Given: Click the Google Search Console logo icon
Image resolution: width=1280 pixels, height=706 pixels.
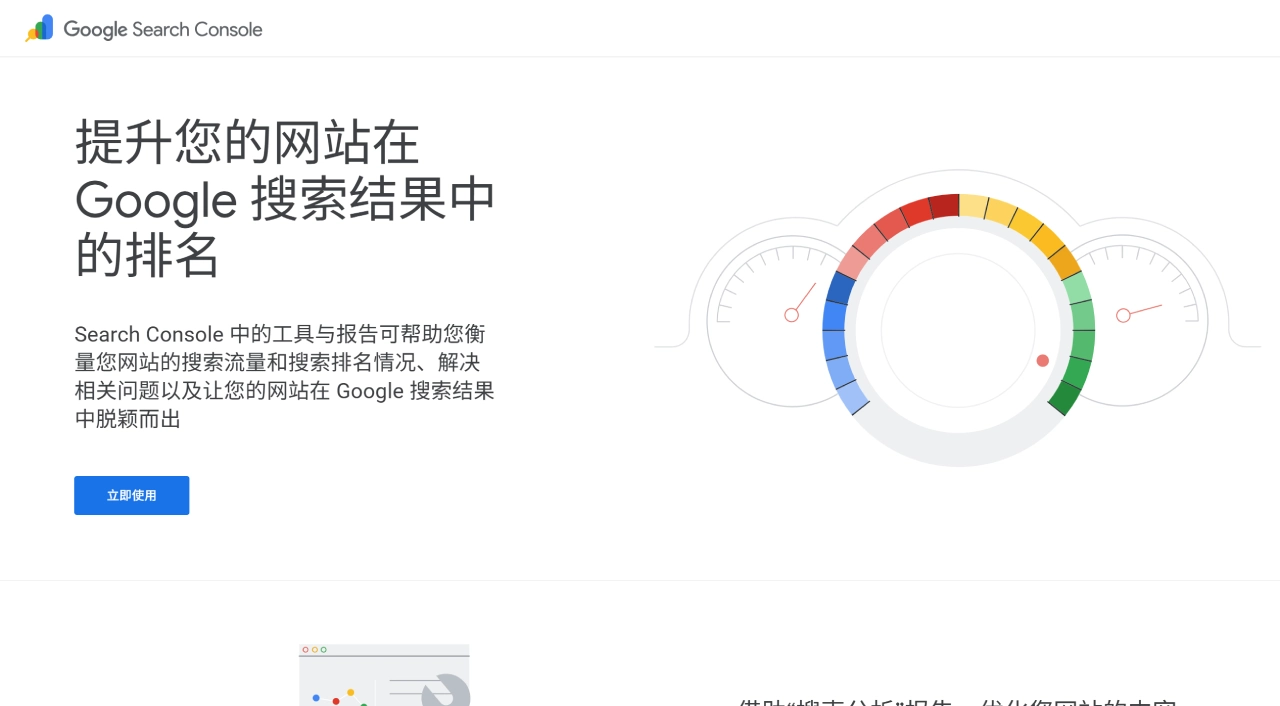Looking at the screenshot, I should 39,28.
